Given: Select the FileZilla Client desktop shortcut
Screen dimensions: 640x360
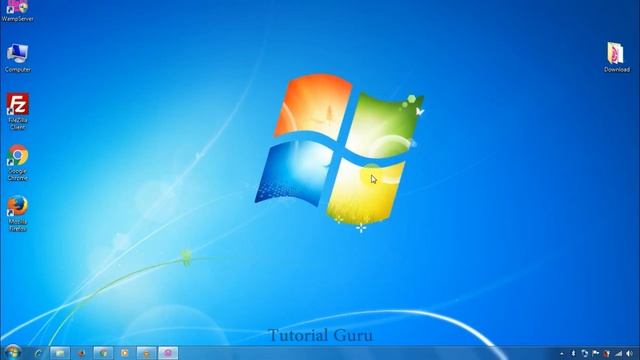Looking at the screenshot, I should click(x=18, y=111).
